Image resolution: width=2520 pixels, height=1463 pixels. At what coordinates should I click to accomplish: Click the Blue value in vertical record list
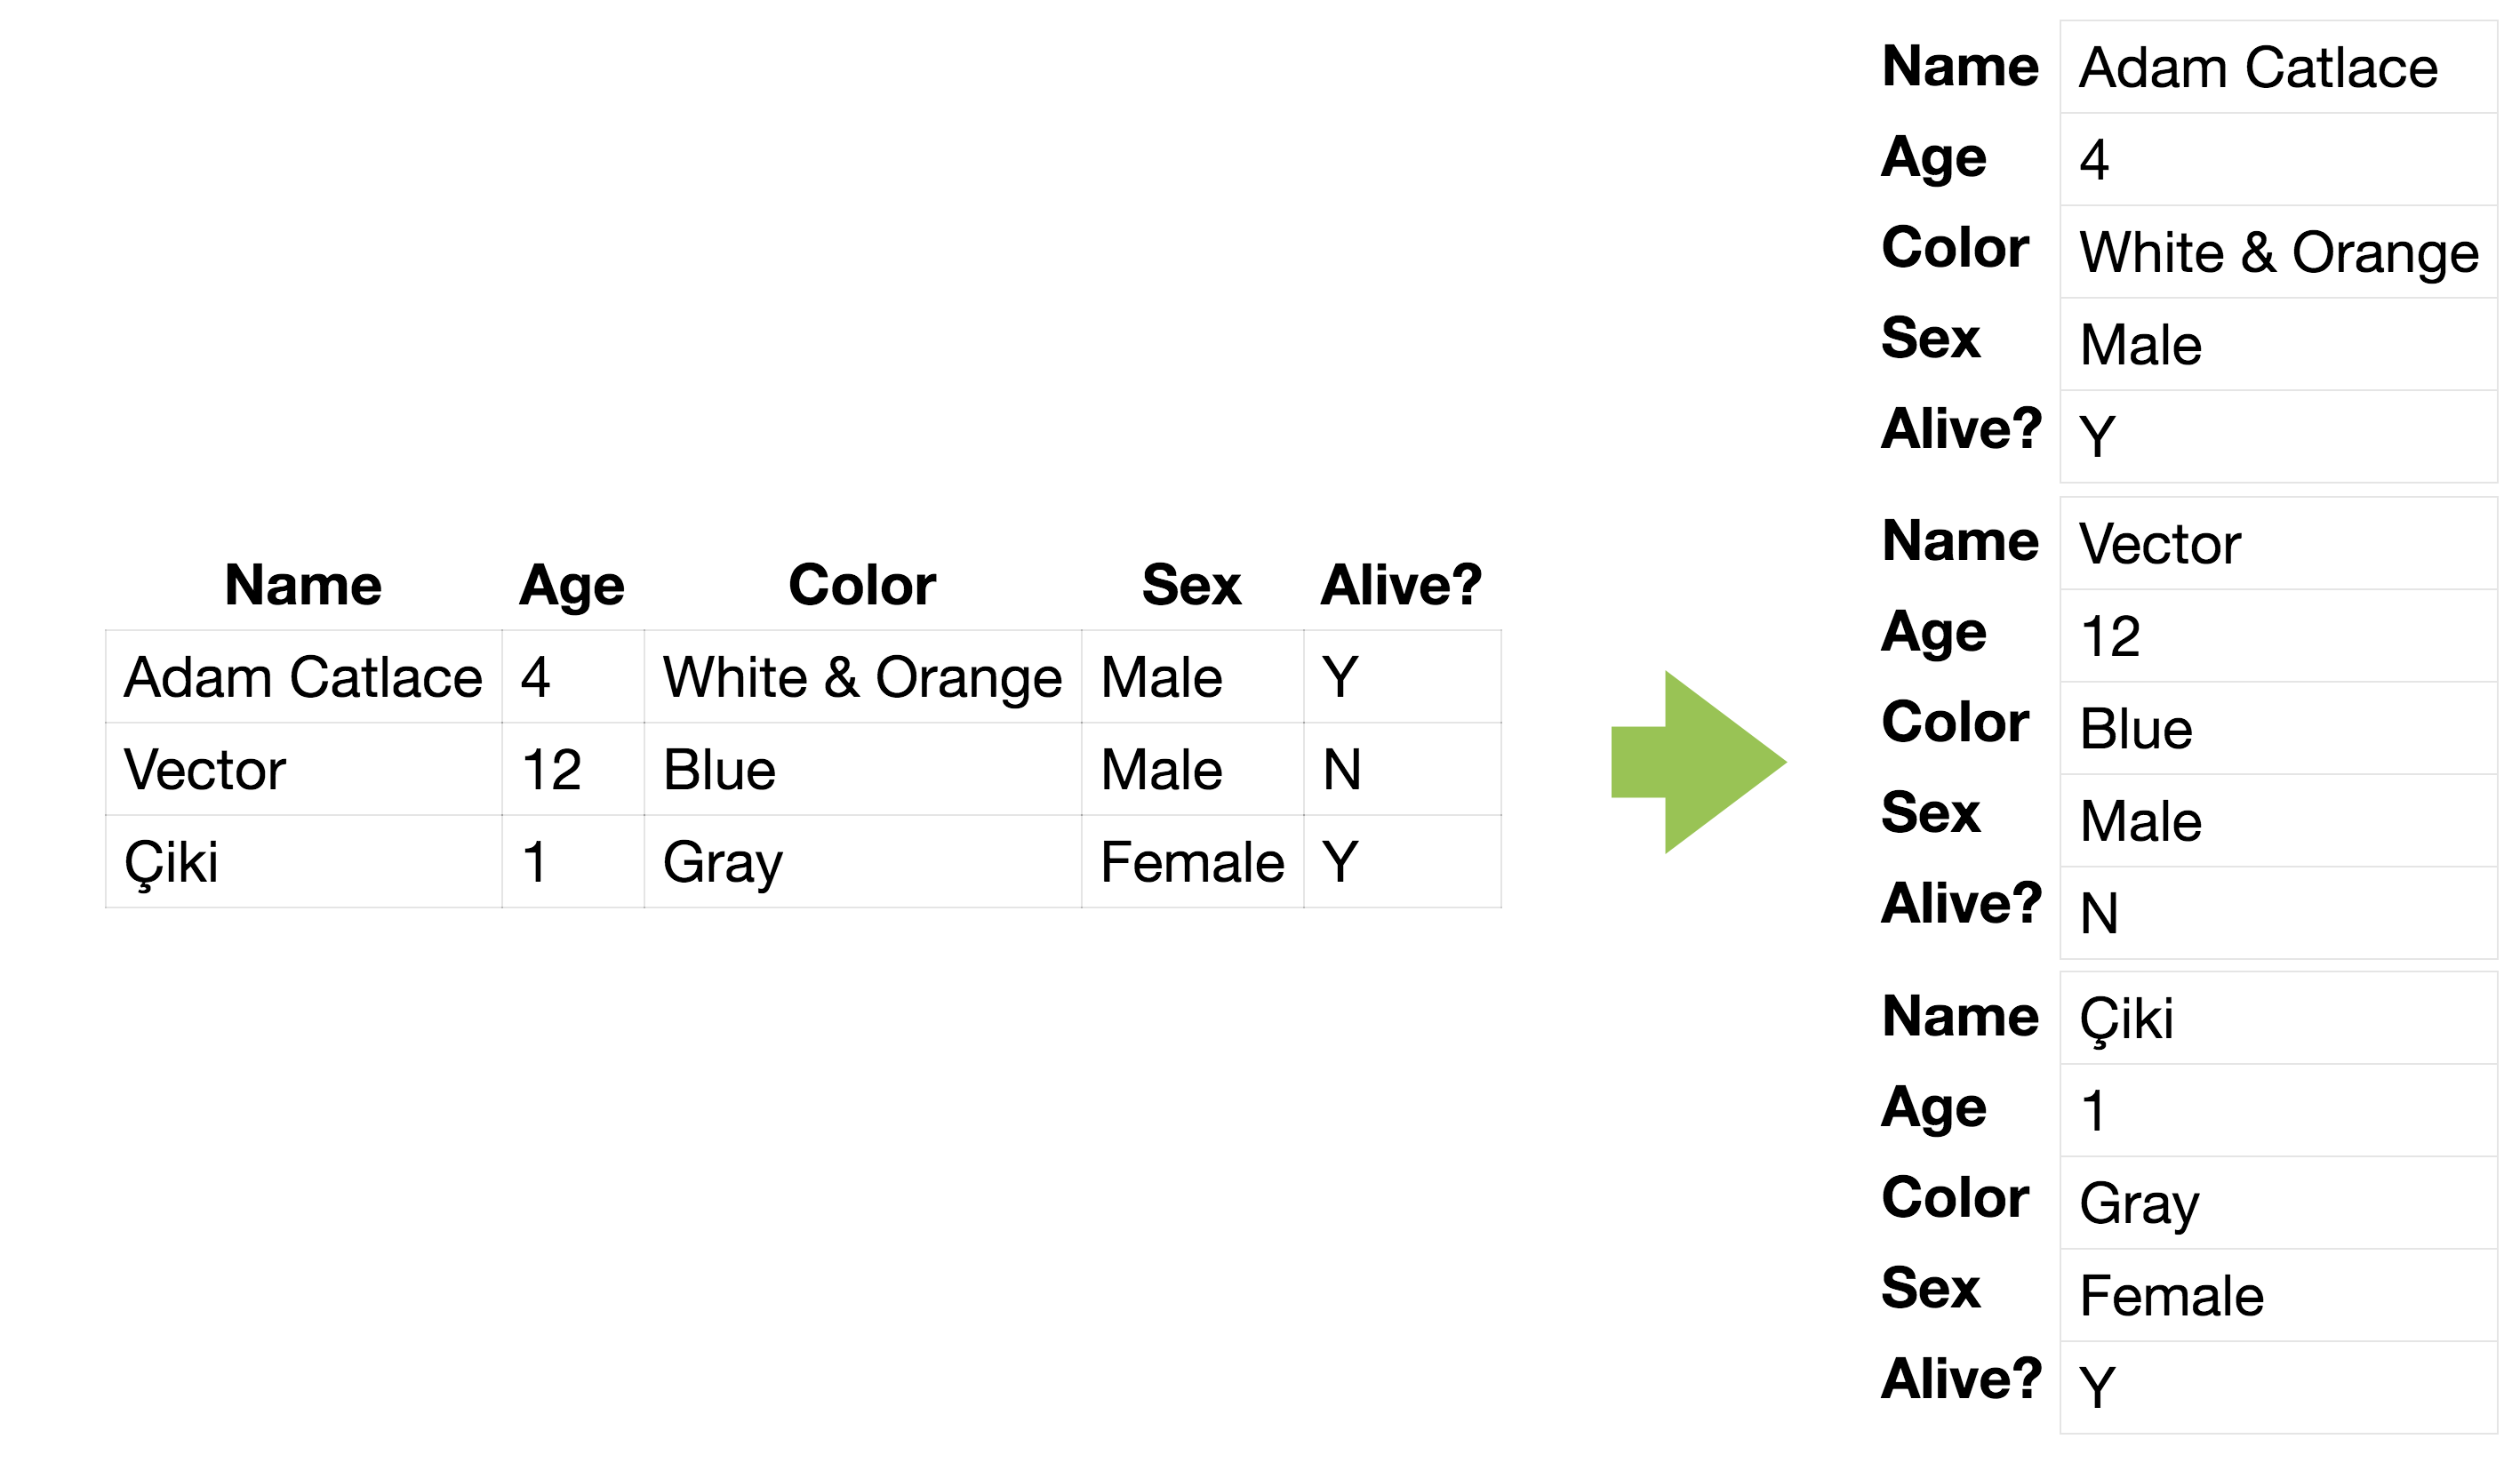[2136, 730]
